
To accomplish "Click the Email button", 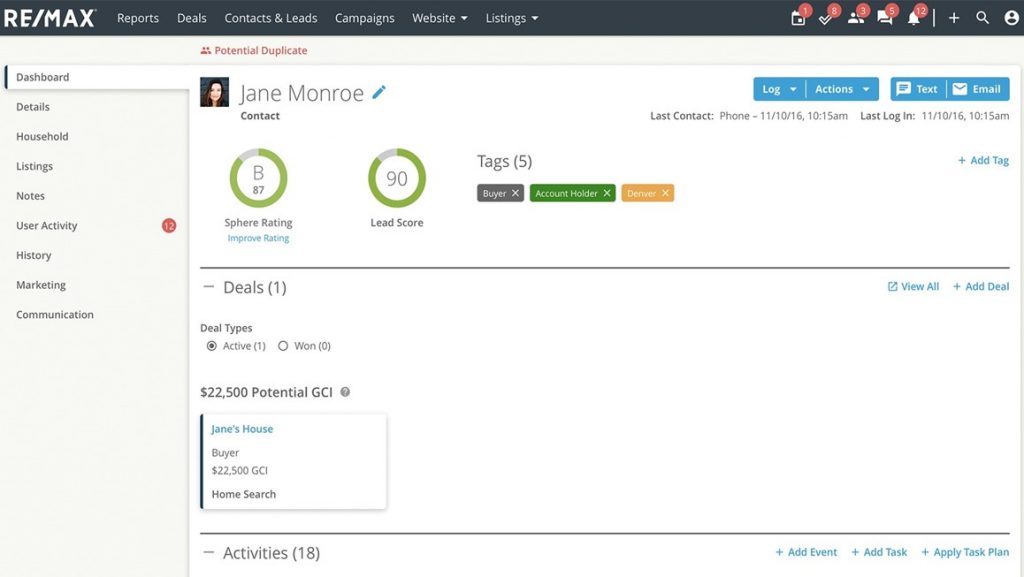I will (976, 89).
